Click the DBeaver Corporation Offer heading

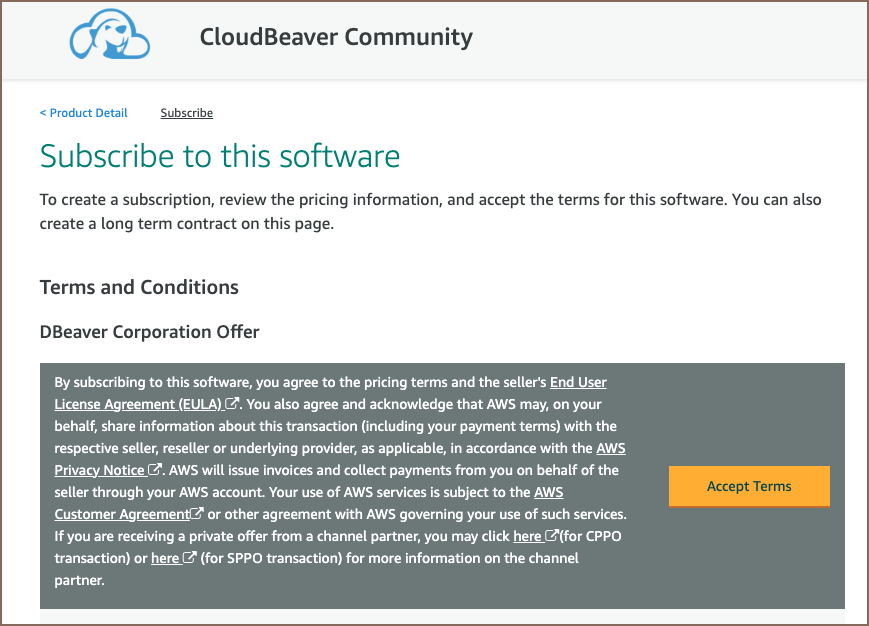click(149, 331)
